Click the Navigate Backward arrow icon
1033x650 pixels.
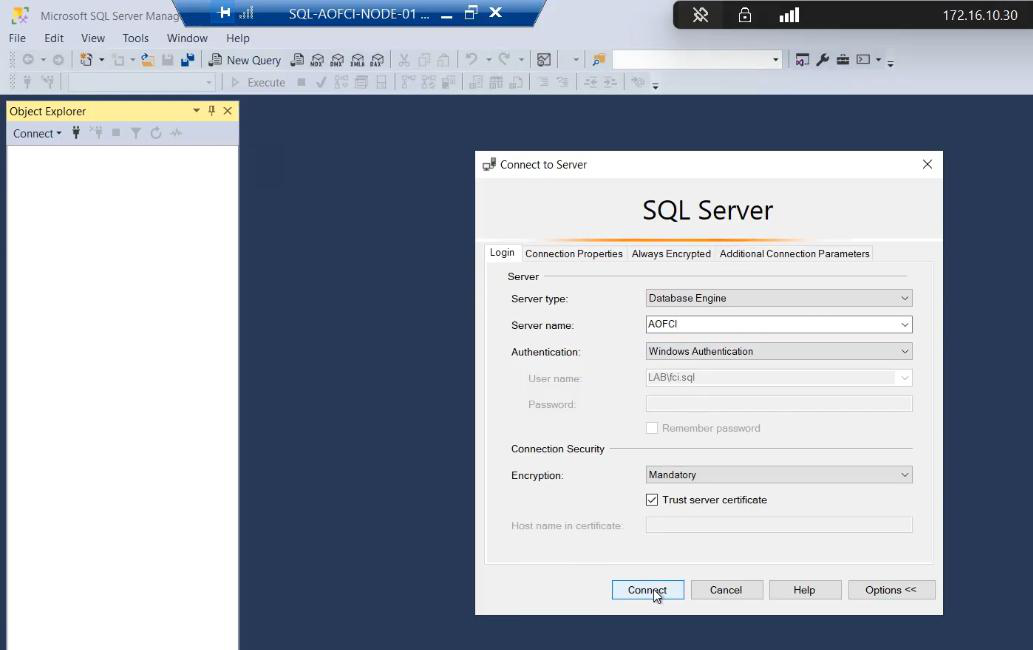[x=28, y=60]
